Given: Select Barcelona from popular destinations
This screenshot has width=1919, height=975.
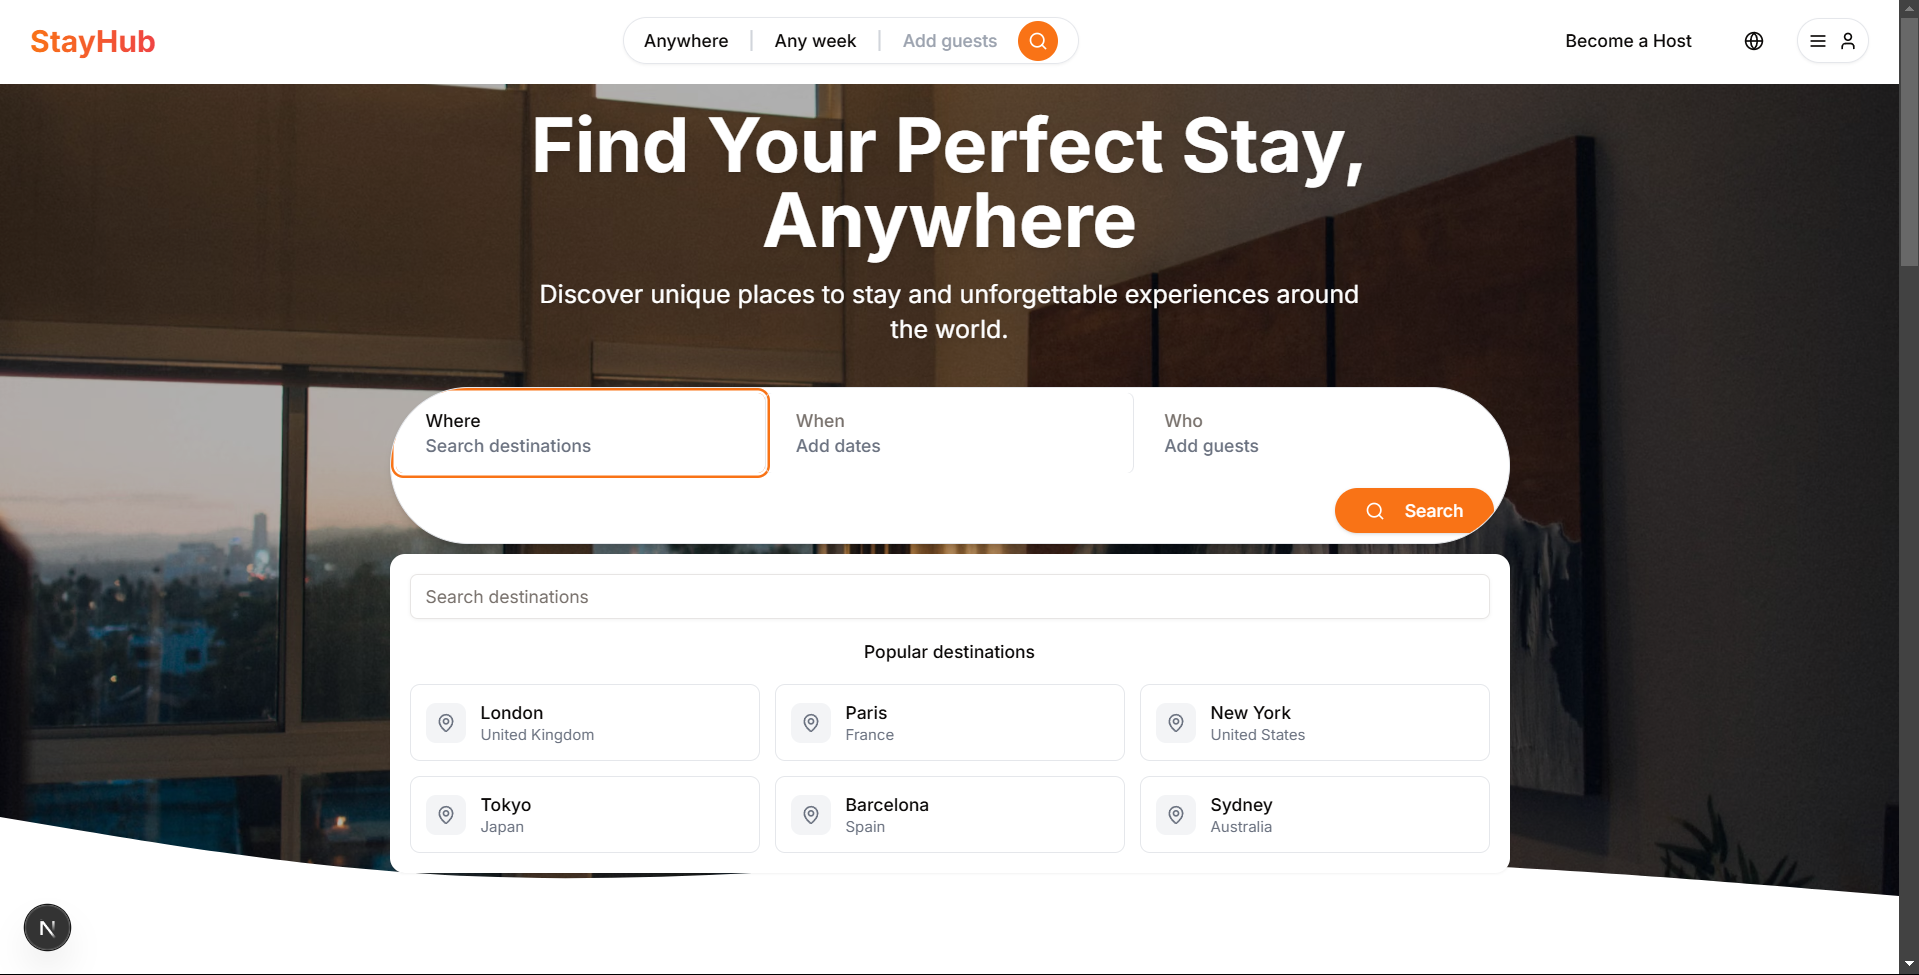Looking at the screenshot, I should tap(948, 814).
